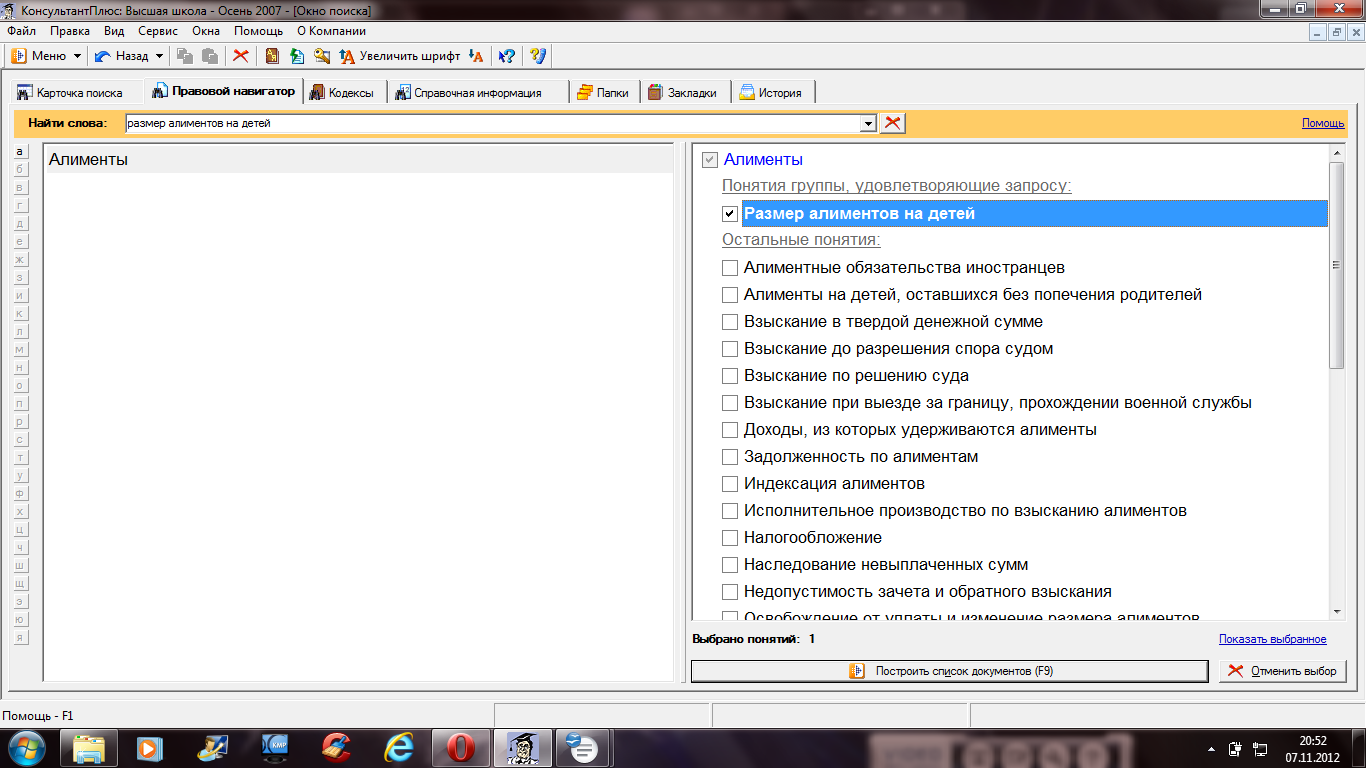Jump to letter п in alphabet index
The width and height of the screenshot is (1366, 768).
20,404
